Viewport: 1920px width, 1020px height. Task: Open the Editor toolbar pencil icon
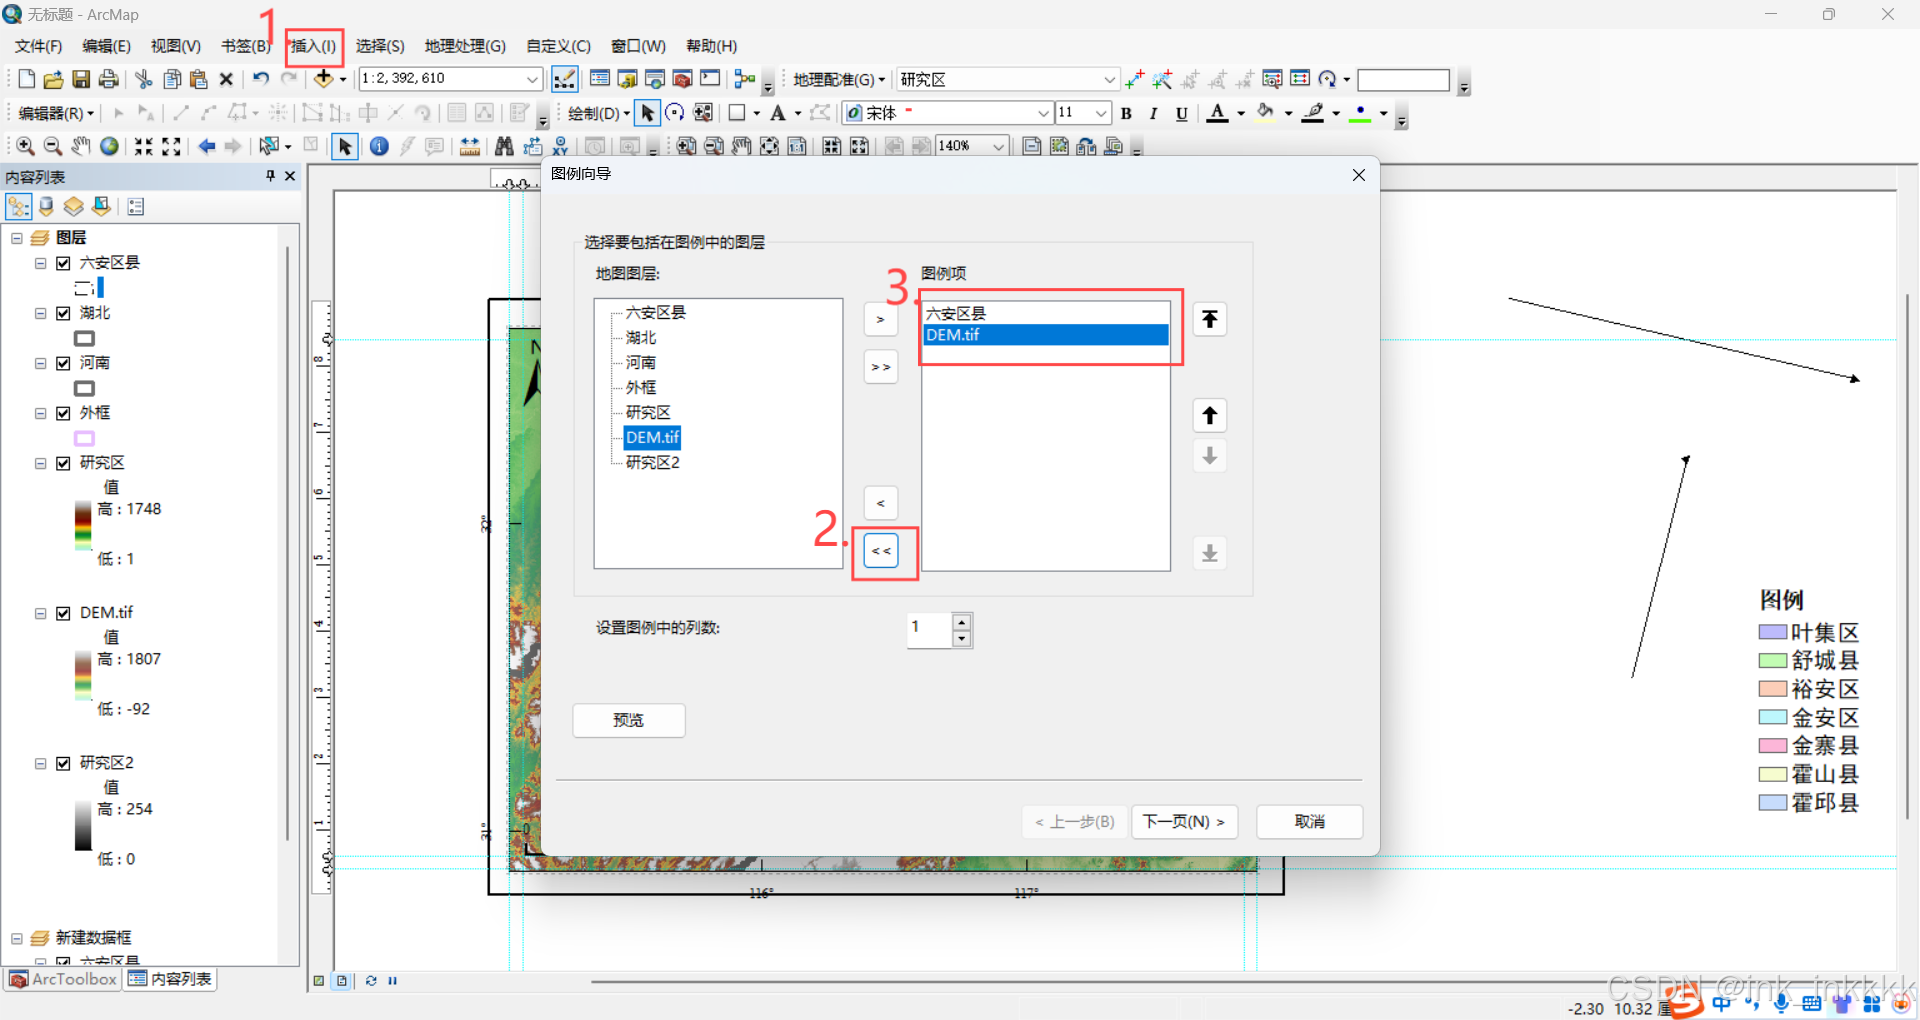[564, 79]
